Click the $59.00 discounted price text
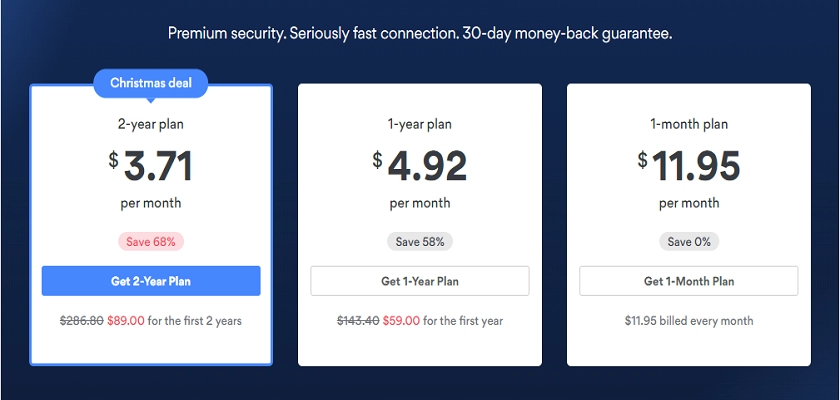Screen dimensions: 840x400 coord(401,321)
